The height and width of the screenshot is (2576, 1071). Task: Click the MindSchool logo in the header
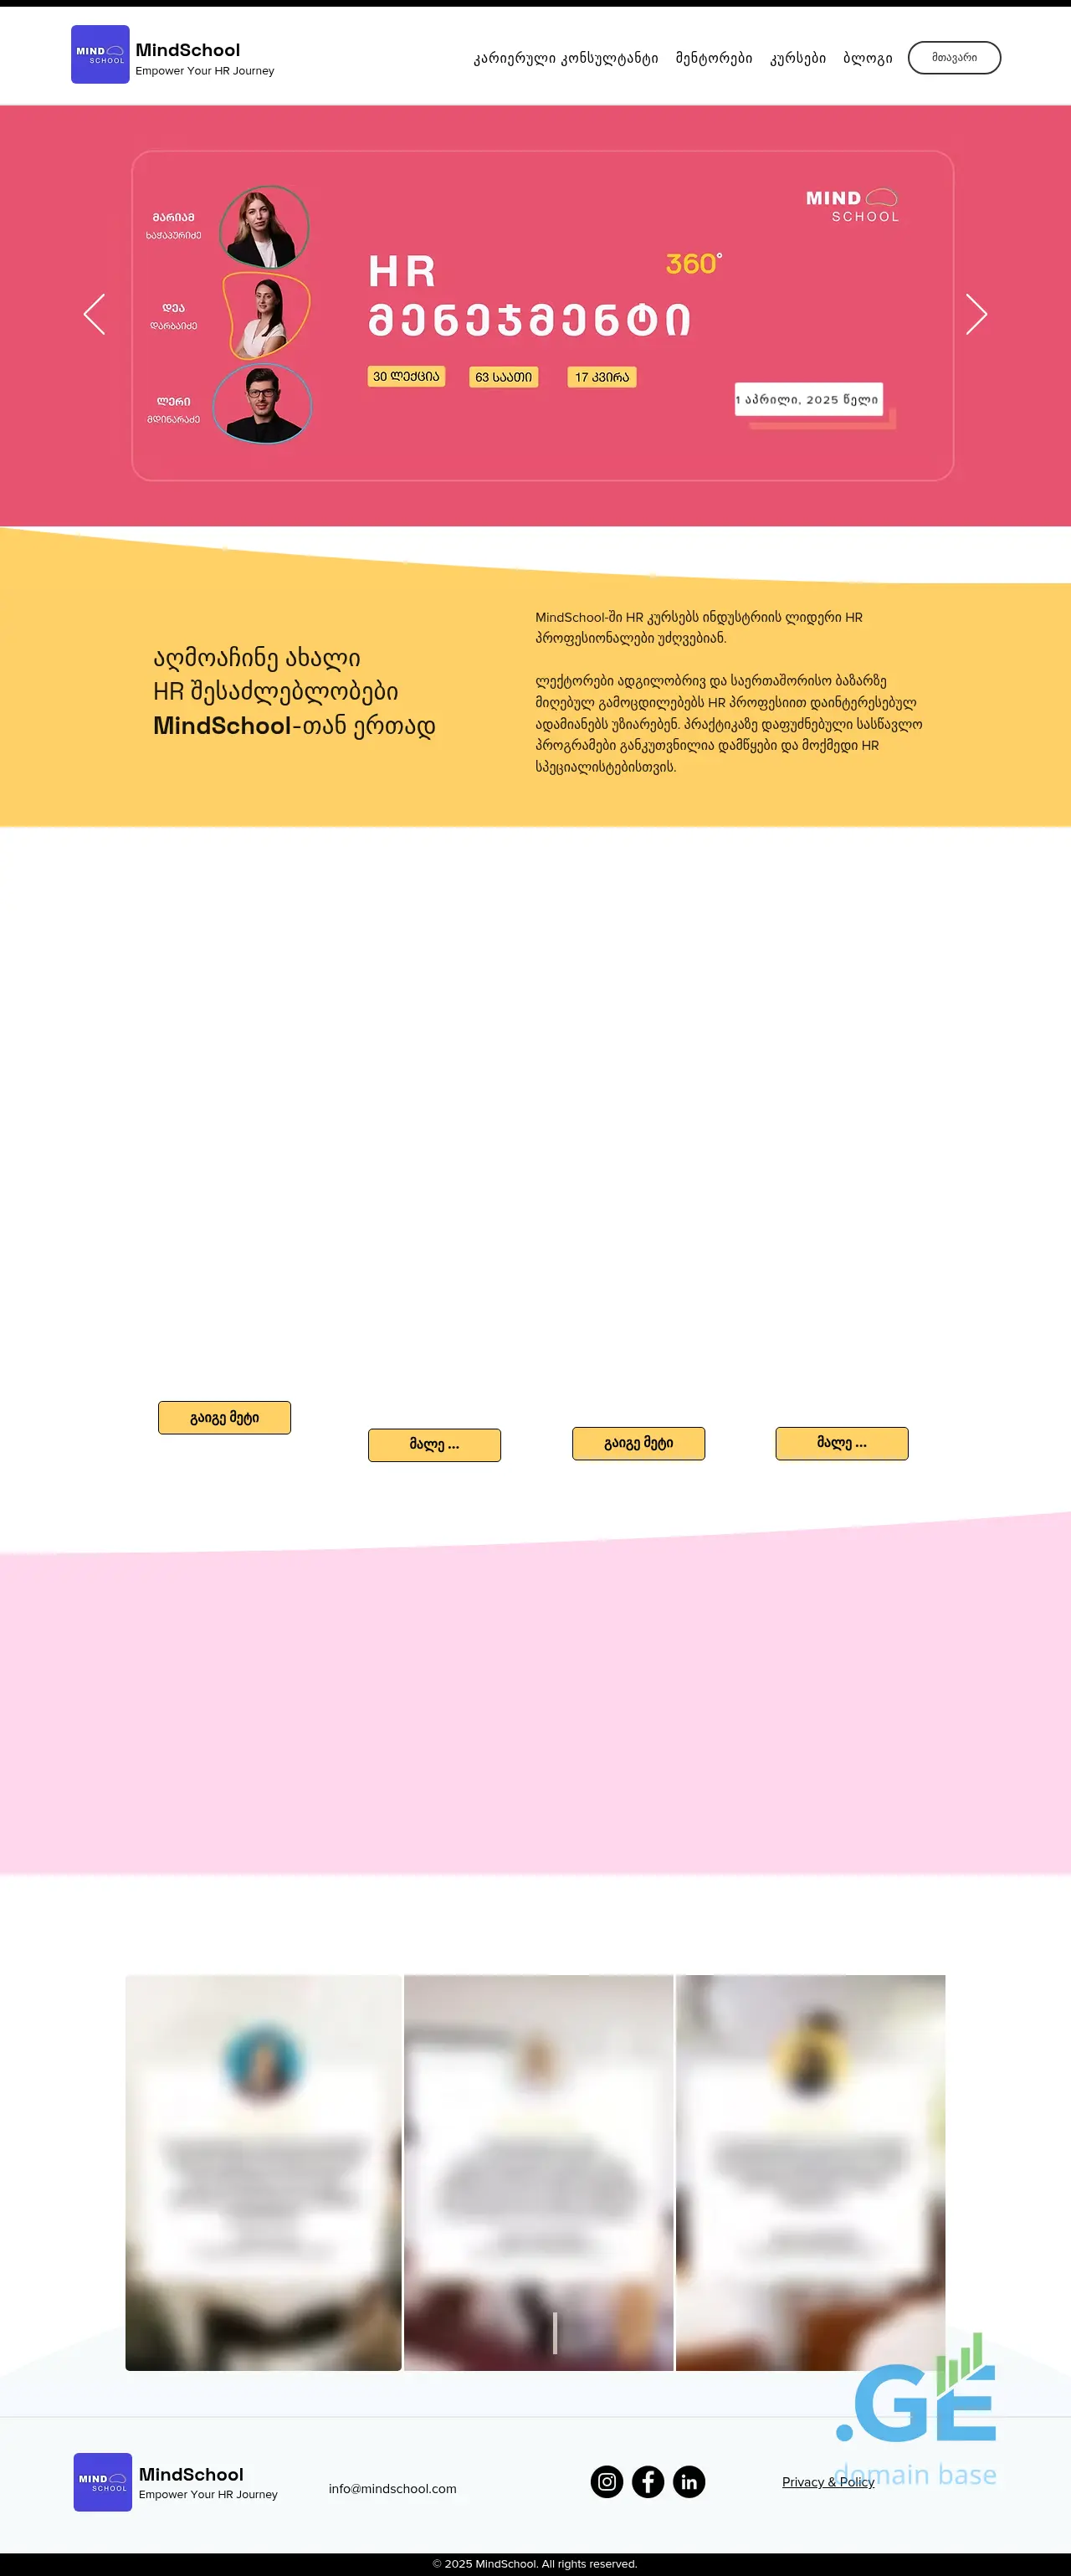pyautogui.click(x=100, y=55)
